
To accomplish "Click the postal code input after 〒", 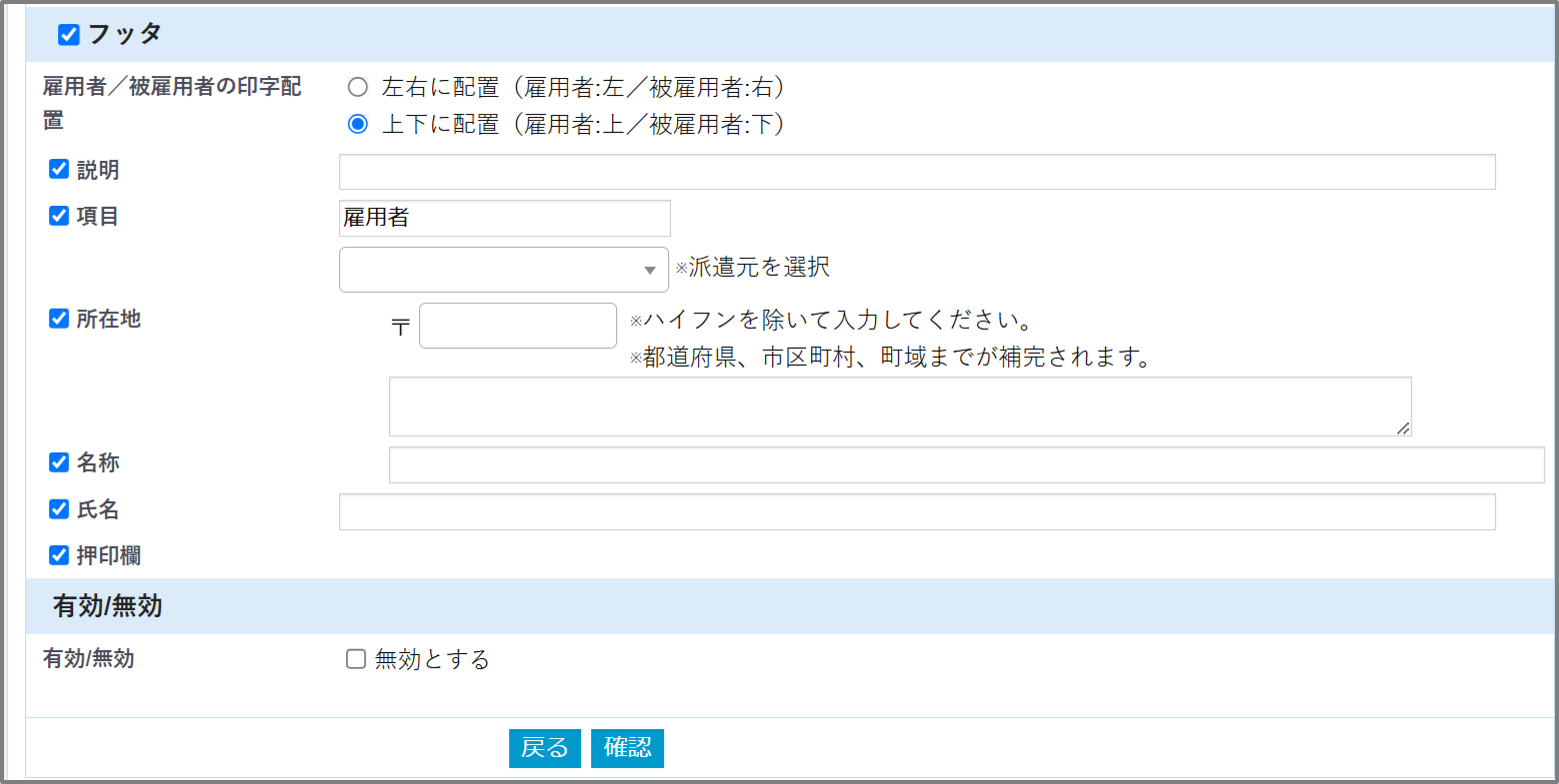I will tap(518, 325).
